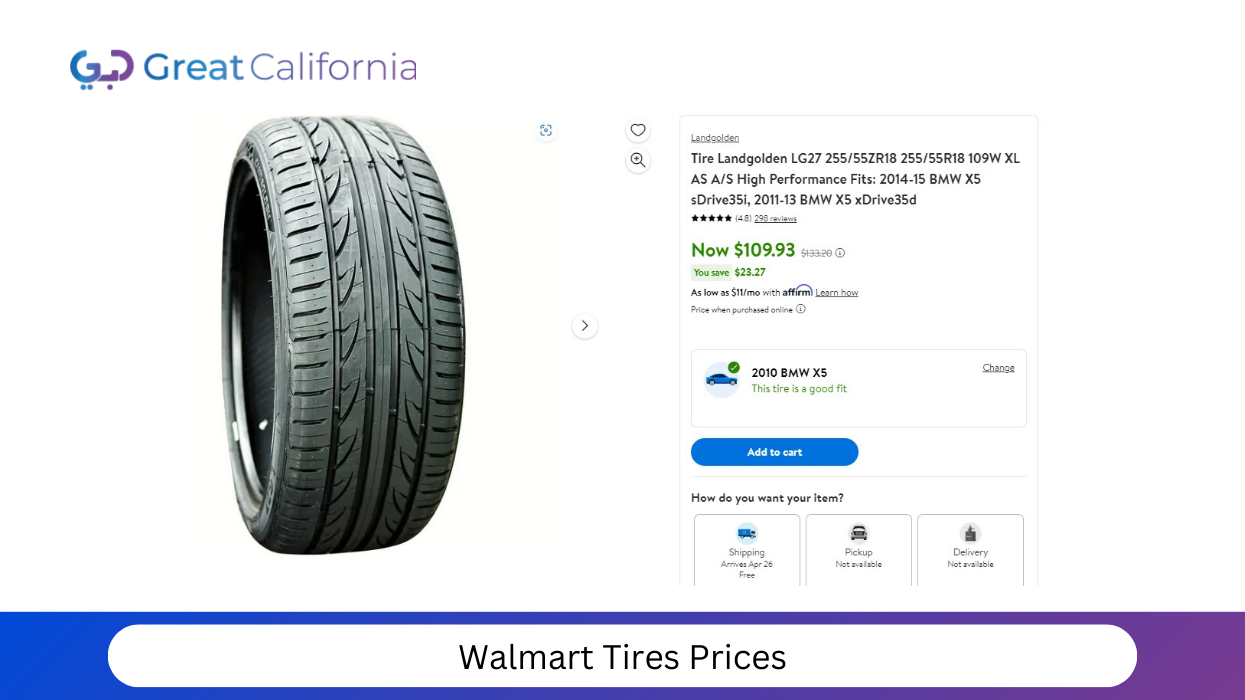1245x700 pixels.
Task: Select the Pickup fulfillment option
Action: [x=858, y=549]
